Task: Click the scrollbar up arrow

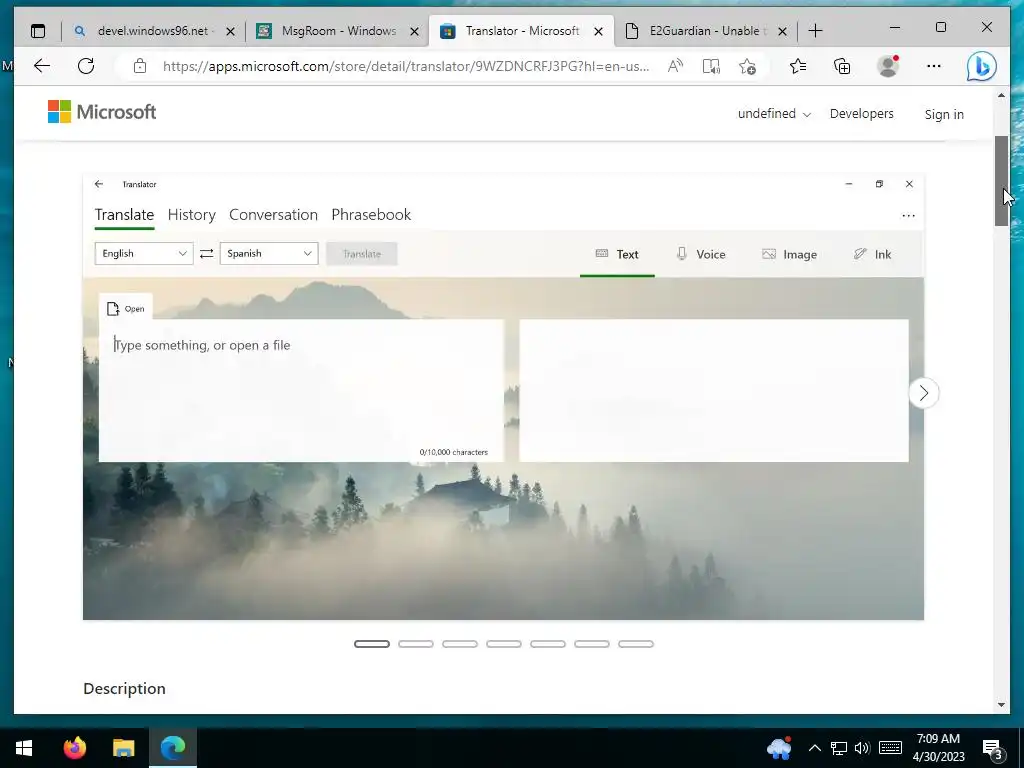Action: coord(1002,95)
